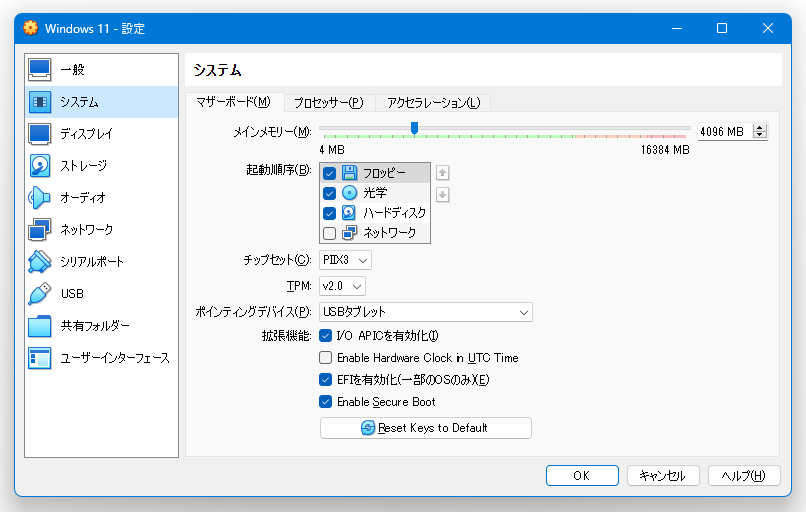Enable the ネットワーク boot checkbox
Viewport: 806px width, 512px height.
click(329, 233)
